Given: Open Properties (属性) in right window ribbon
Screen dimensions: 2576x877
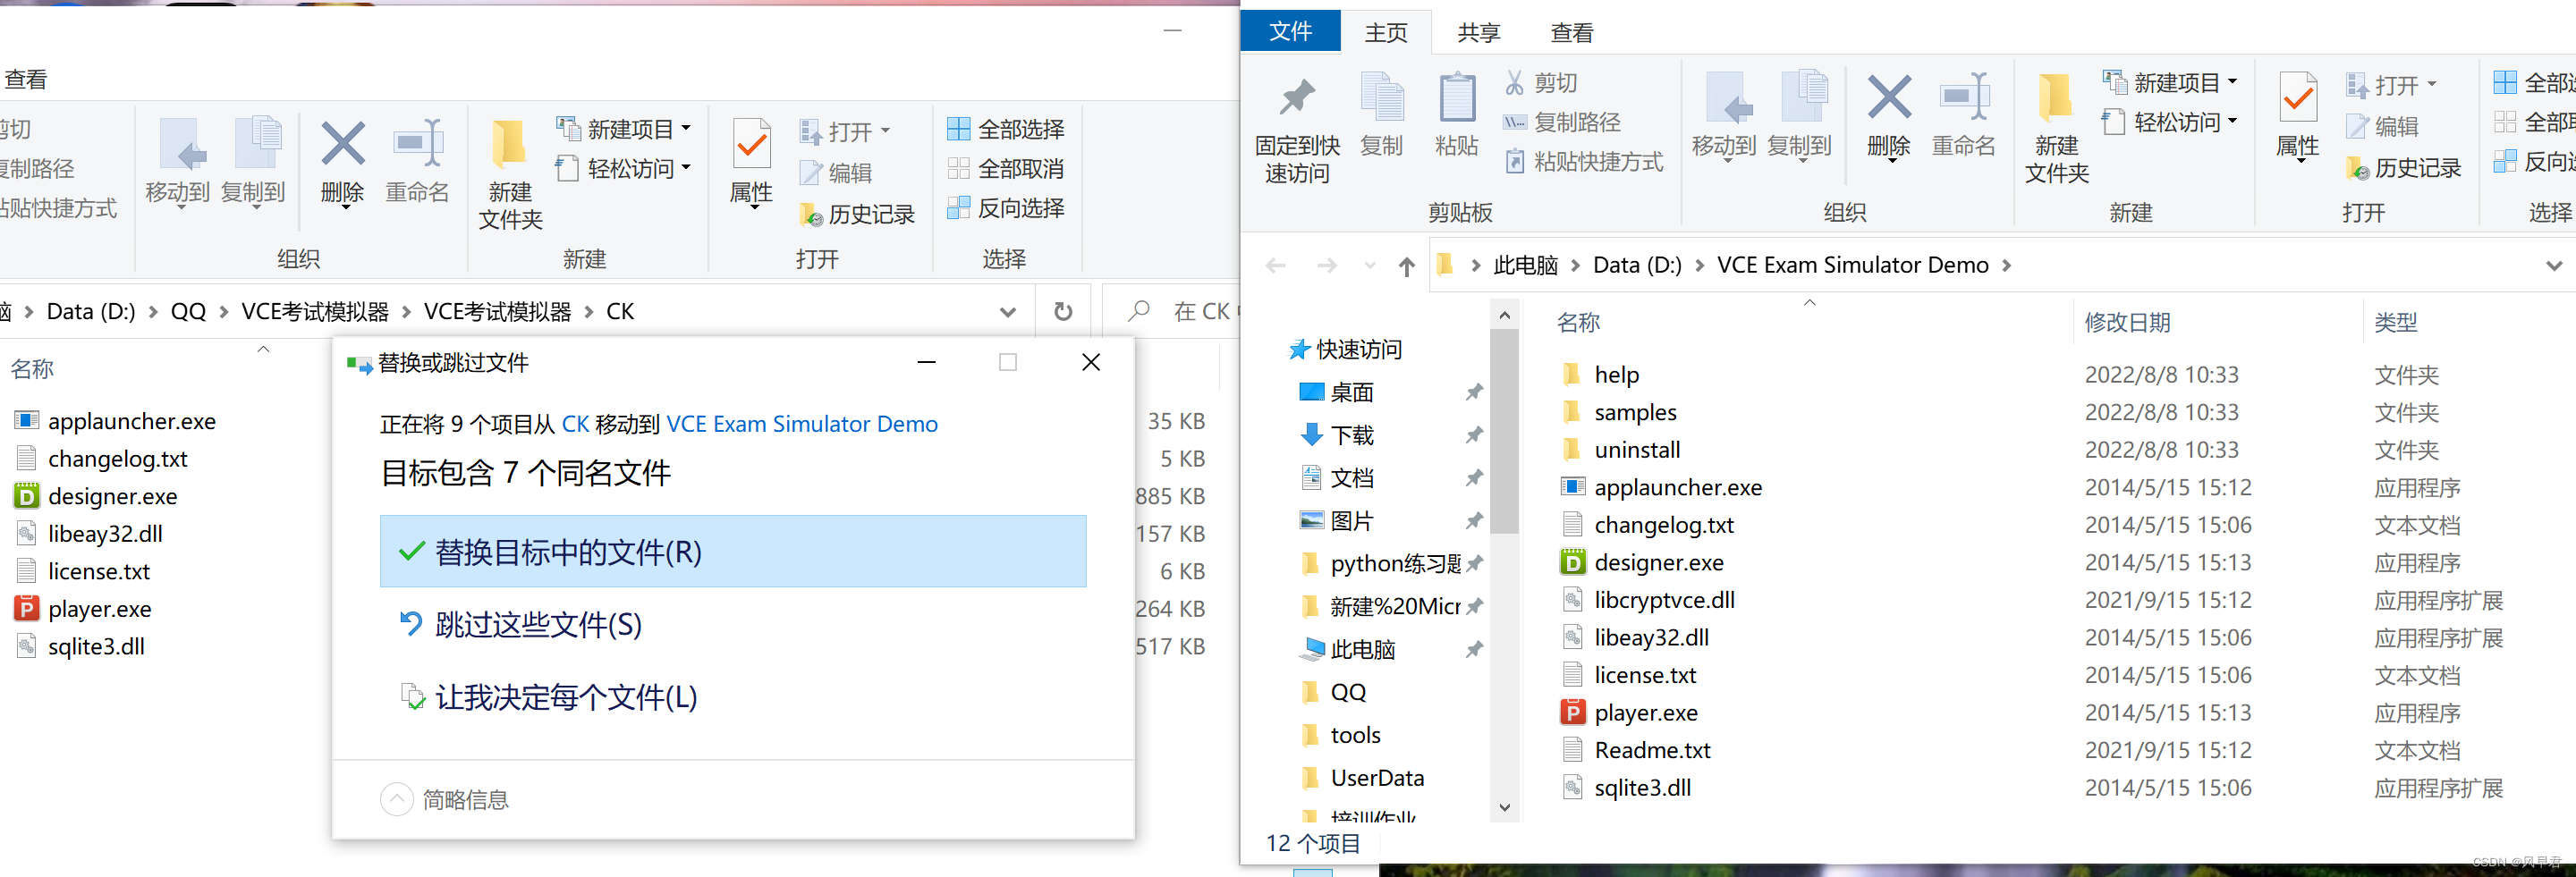Looking at the screenshot, I should 2298,115.
